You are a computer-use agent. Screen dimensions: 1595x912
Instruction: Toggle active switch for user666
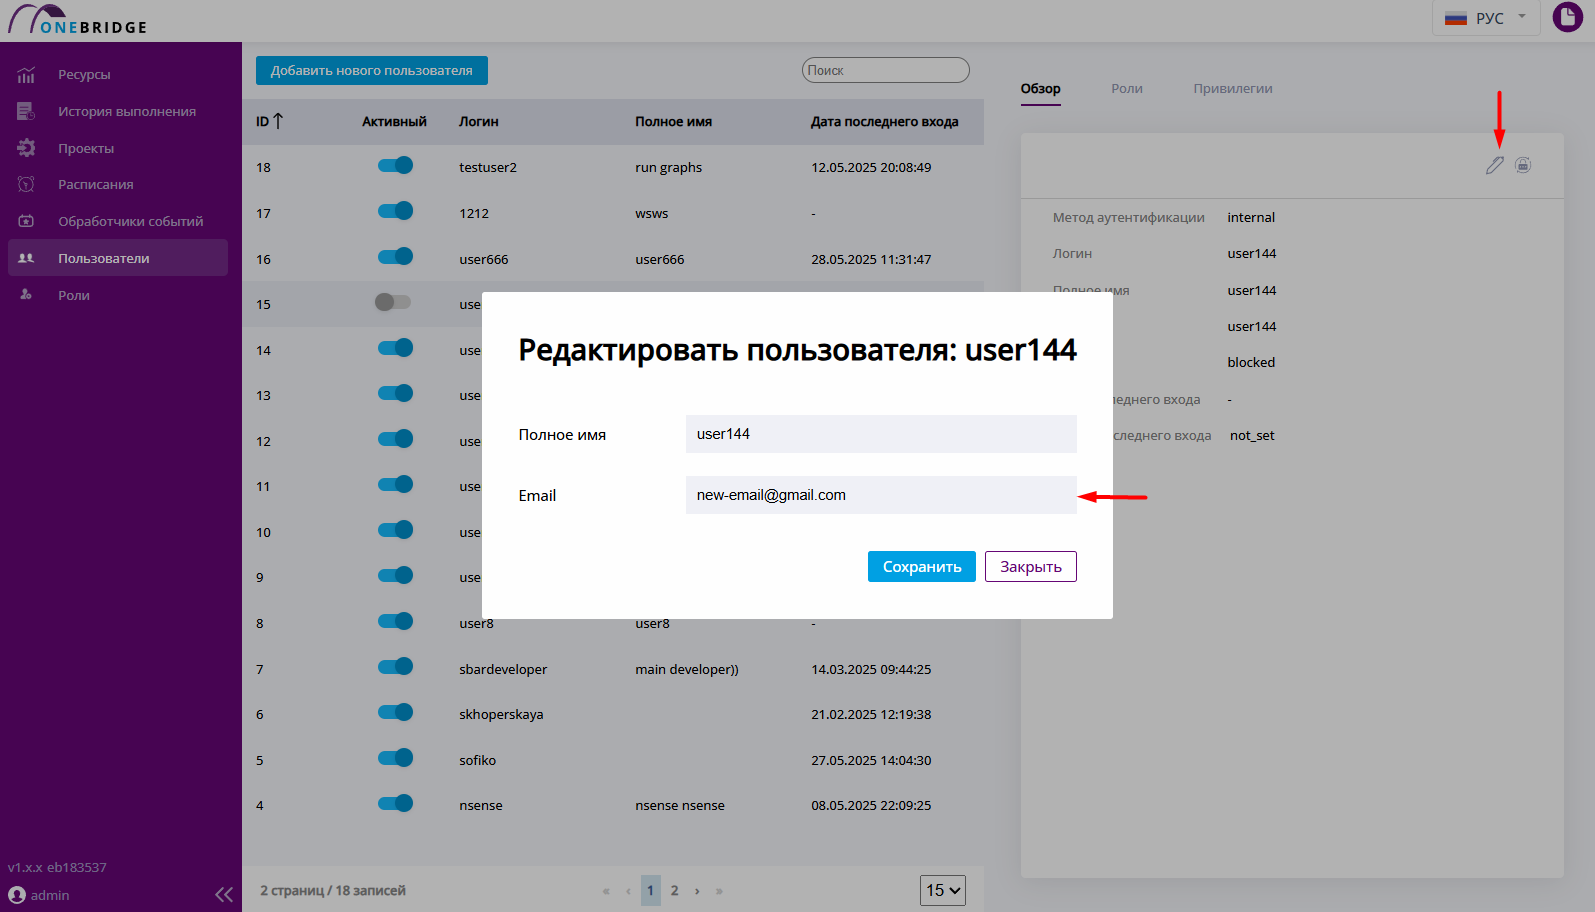[395, 257]
